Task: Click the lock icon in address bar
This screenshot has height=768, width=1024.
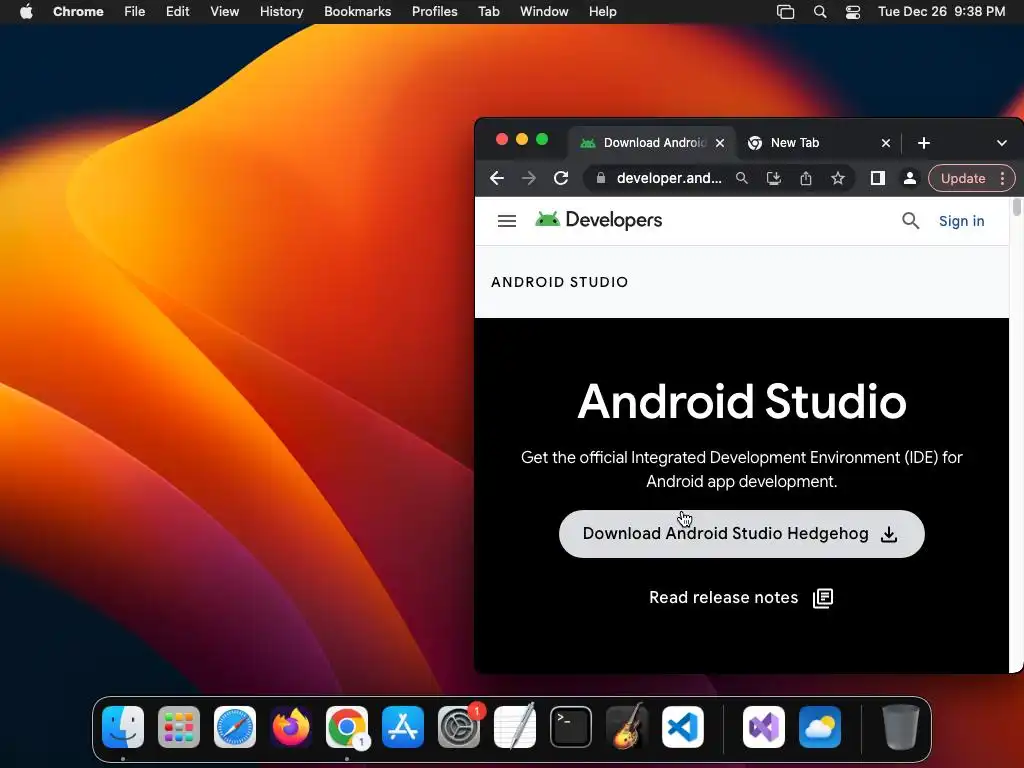Action: [x=601, y=178]
